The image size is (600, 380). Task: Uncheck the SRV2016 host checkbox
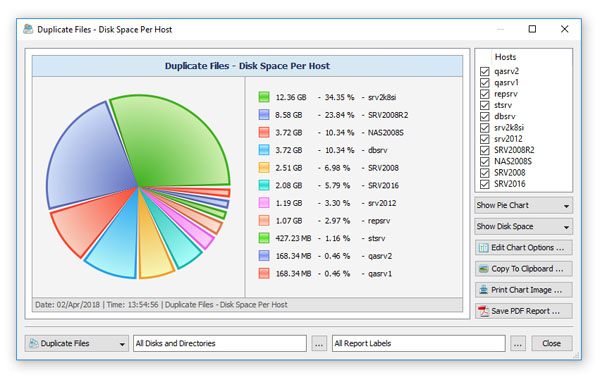[484, 184]
